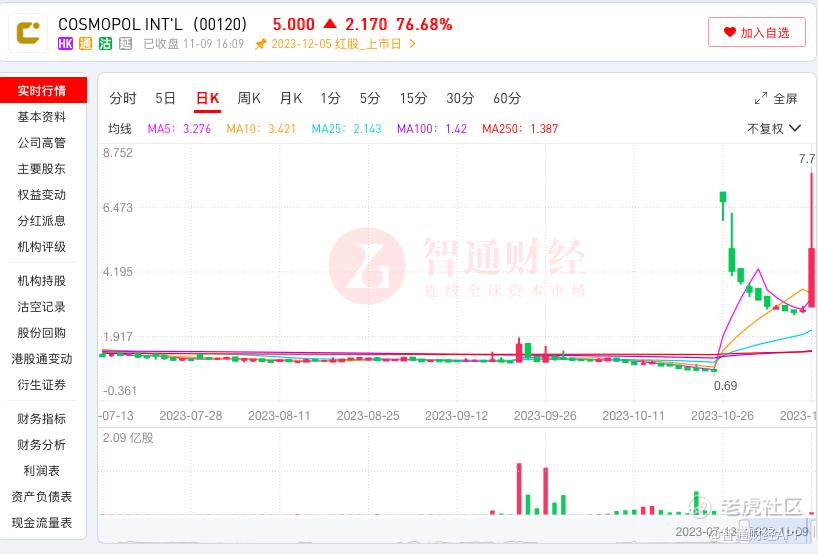818x554 pixels.
Task: Switch to 5分 chart tab
Action: (370, 98)
